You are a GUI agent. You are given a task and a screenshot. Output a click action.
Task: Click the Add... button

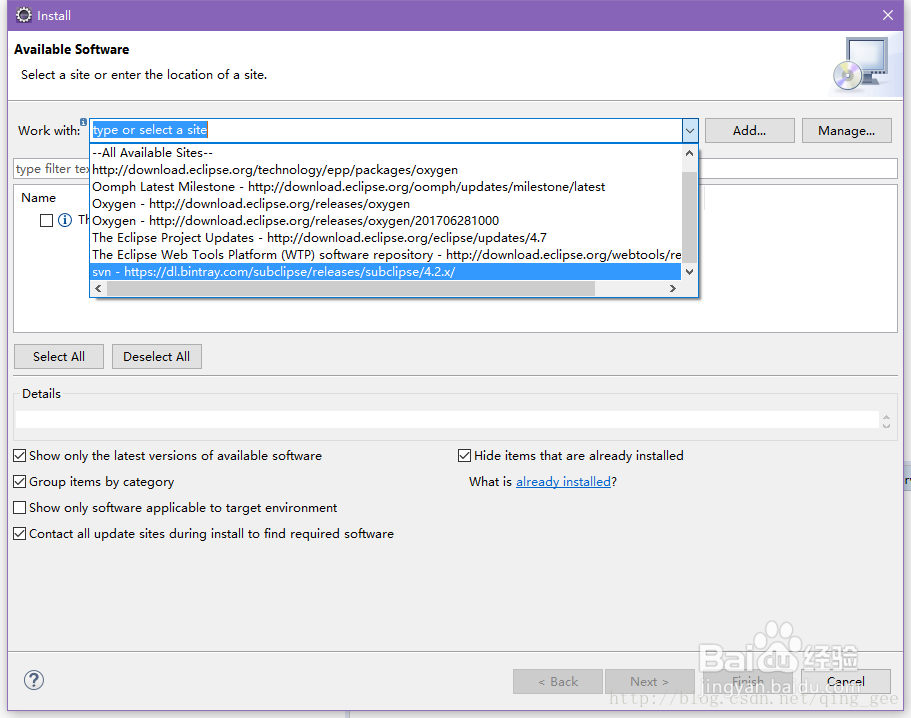coord(749,131)
